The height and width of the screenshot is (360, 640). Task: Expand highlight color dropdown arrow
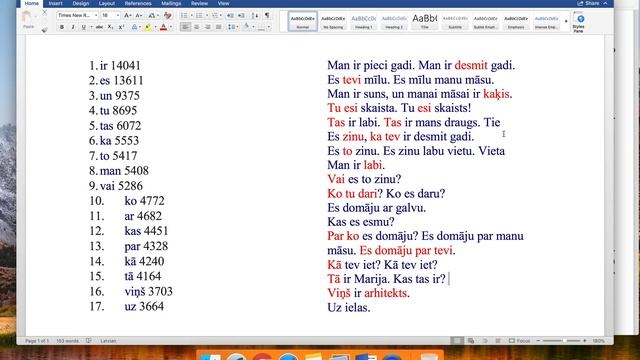(156, 27)
